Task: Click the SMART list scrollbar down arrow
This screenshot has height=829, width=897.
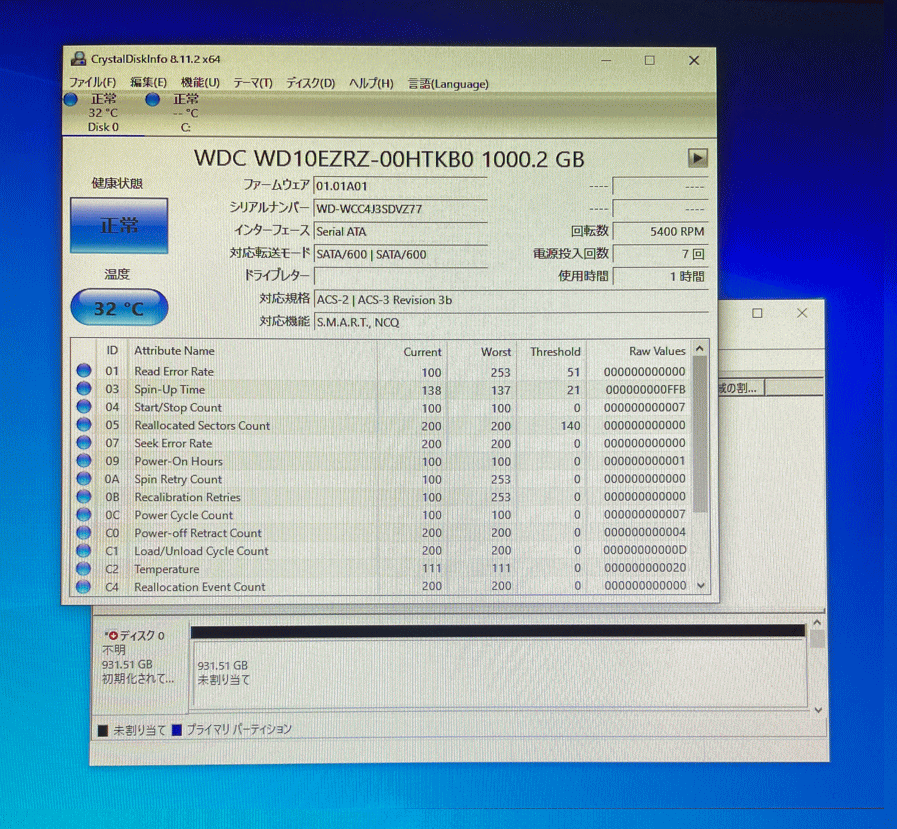Action: click(x=700, y=587)
